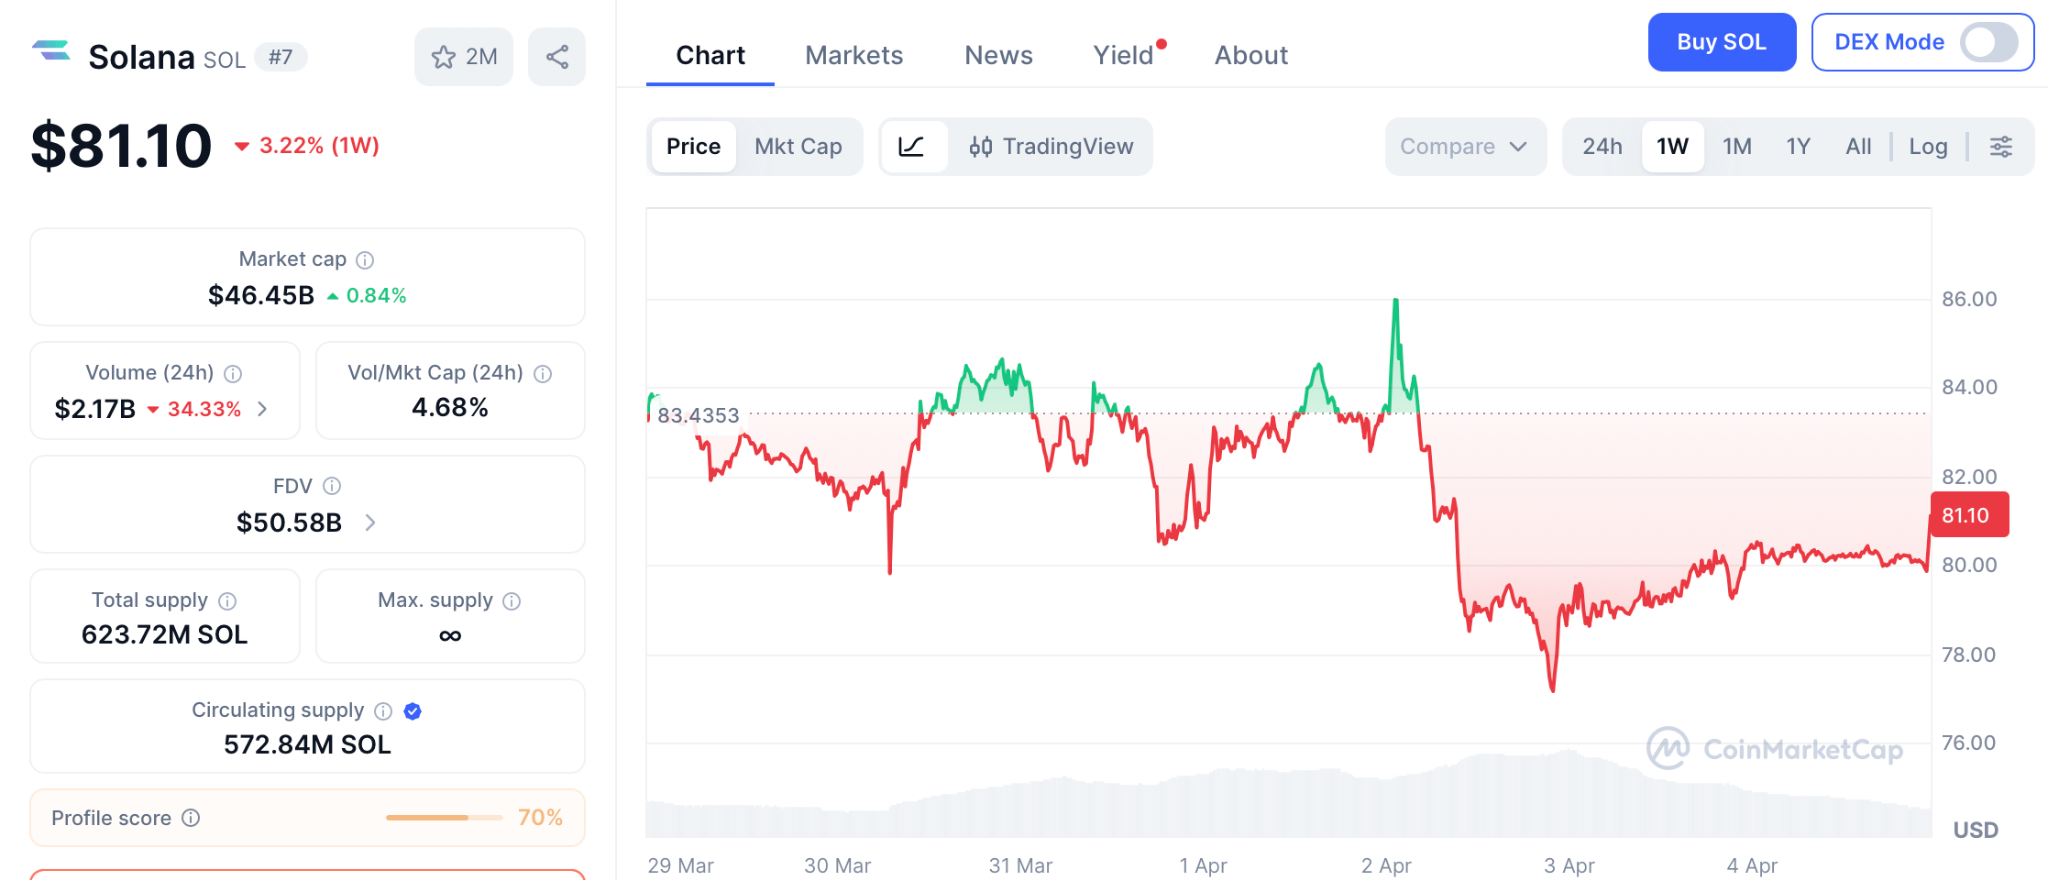Screen dimensions: 2048x880
Task: Enable Log scale on chart
Action: 1927,147
